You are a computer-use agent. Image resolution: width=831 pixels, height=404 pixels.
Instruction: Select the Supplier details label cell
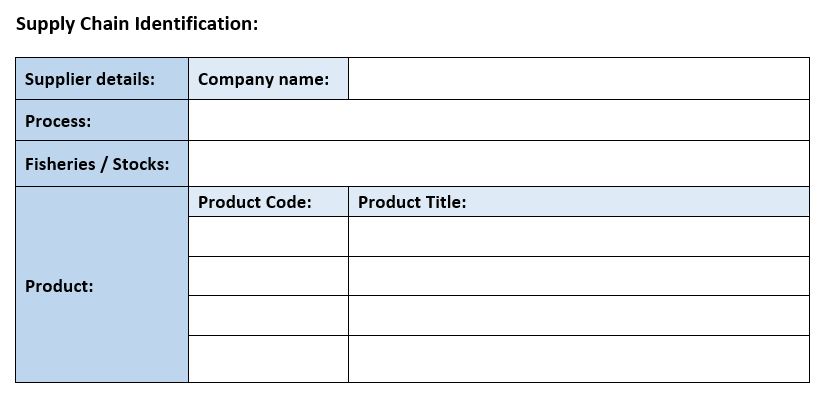click(x=102, y=79)
